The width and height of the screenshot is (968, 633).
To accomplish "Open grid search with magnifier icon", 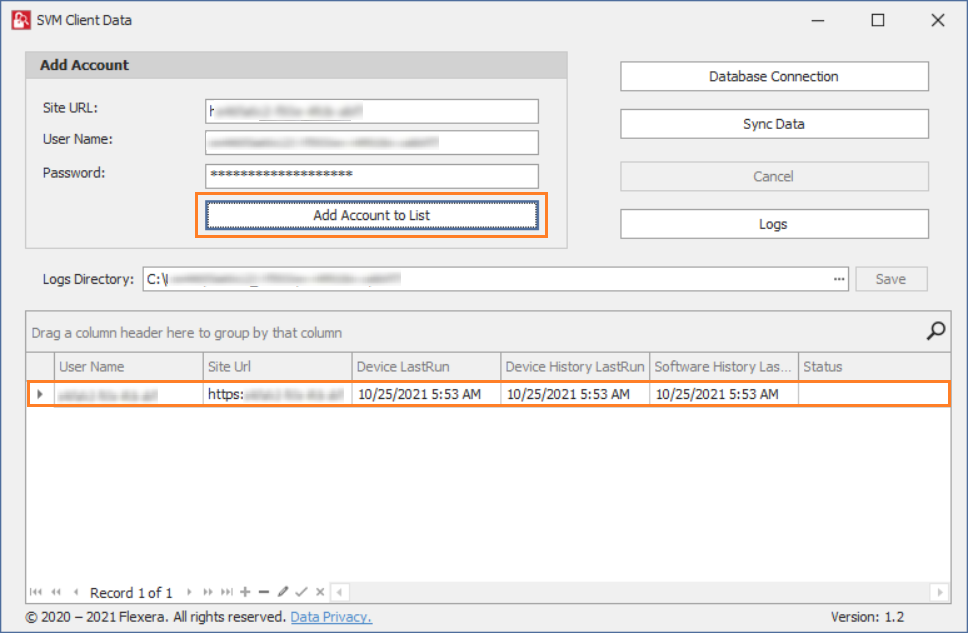I will point(936,331).
